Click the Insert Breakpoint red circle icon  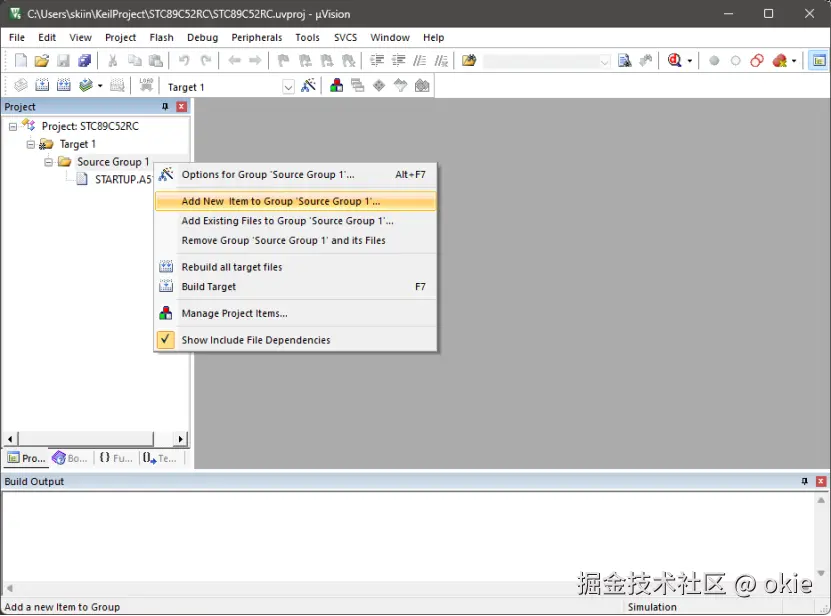point(714,60)
